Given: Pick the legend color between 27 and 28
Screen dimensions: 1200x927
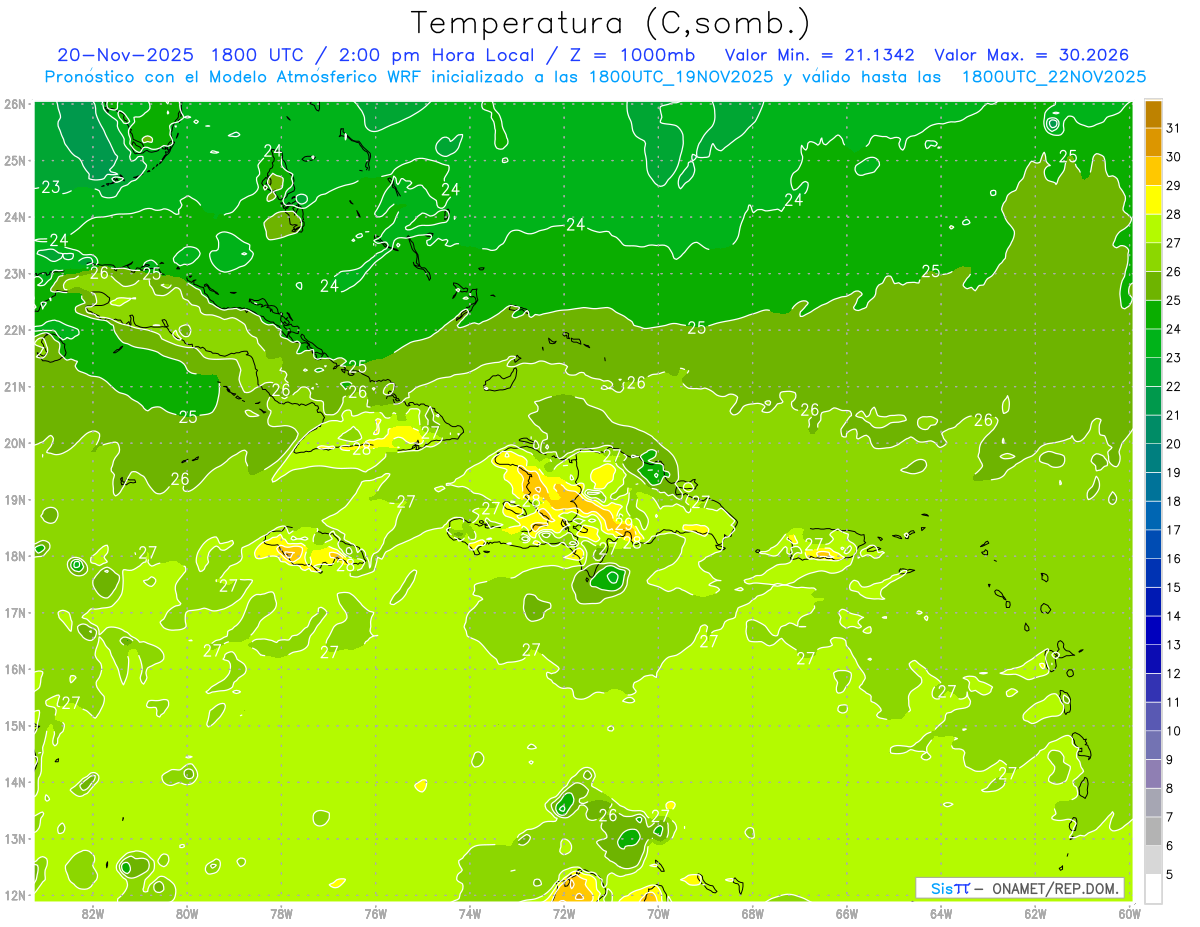Looking at the screenshot, I should 1154,229.
